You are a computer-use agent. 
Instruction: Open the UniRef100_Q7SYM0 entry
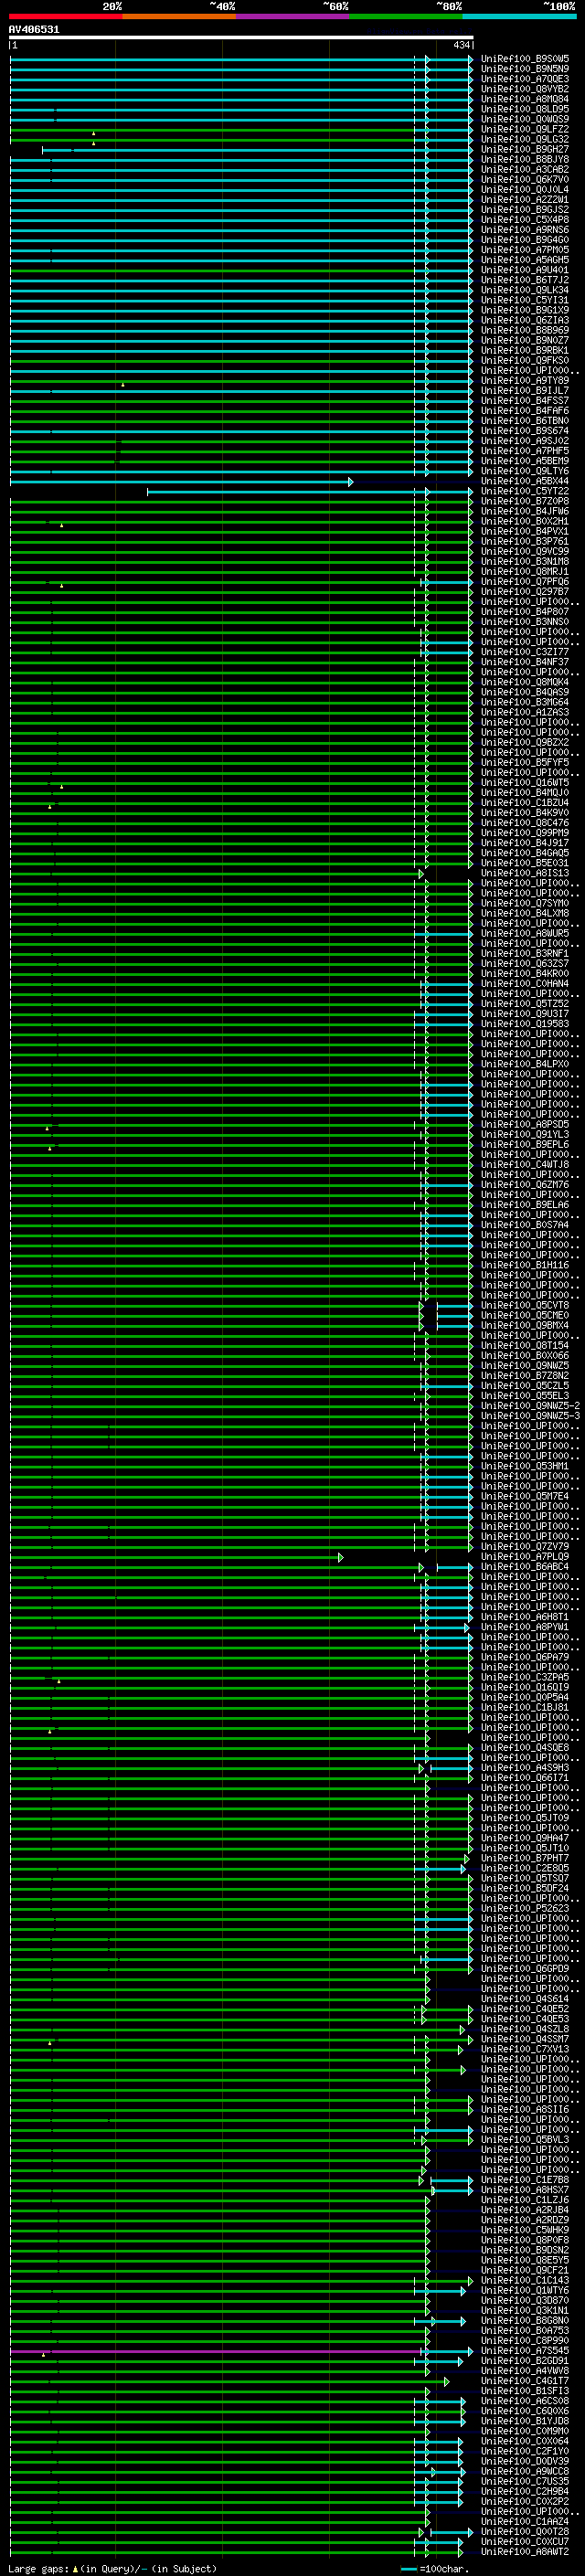tap(525, 903)
